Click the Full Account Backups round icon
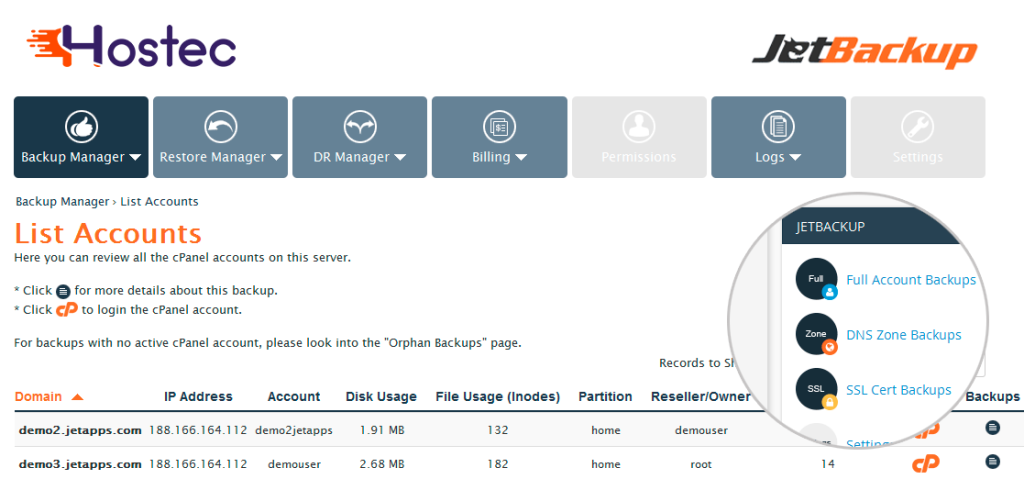Viewport: 1024px width, 479px height. coord(816,279)
